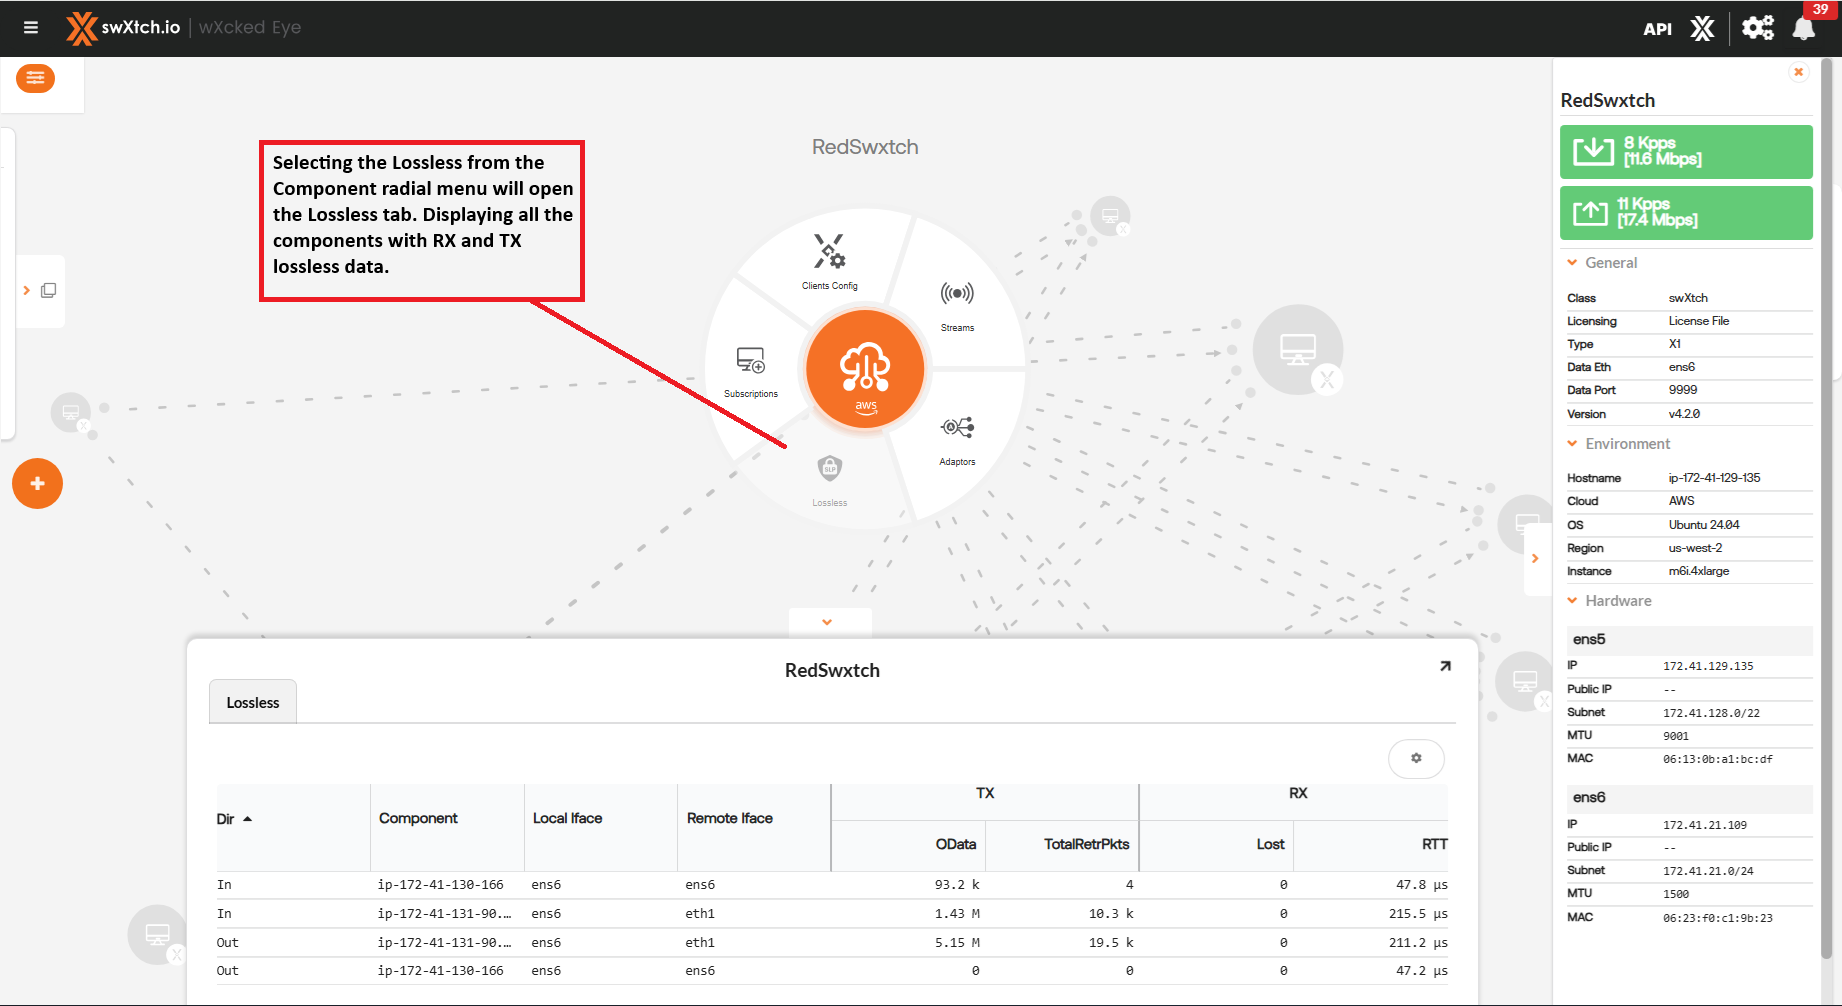Image resolution: width=1842 pixels, height=1006 pixels.
Task: Collapse the General section
Action: coord(1573,263)
